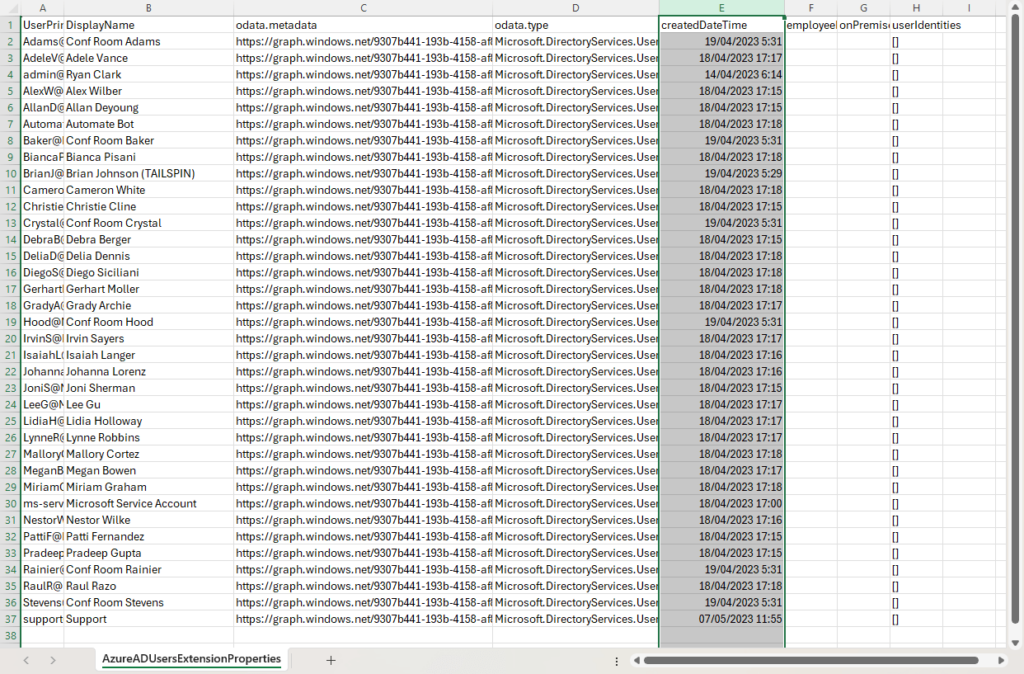Select column G header
The width and height of the screenshot is (1024, 674).
point(863,8)
